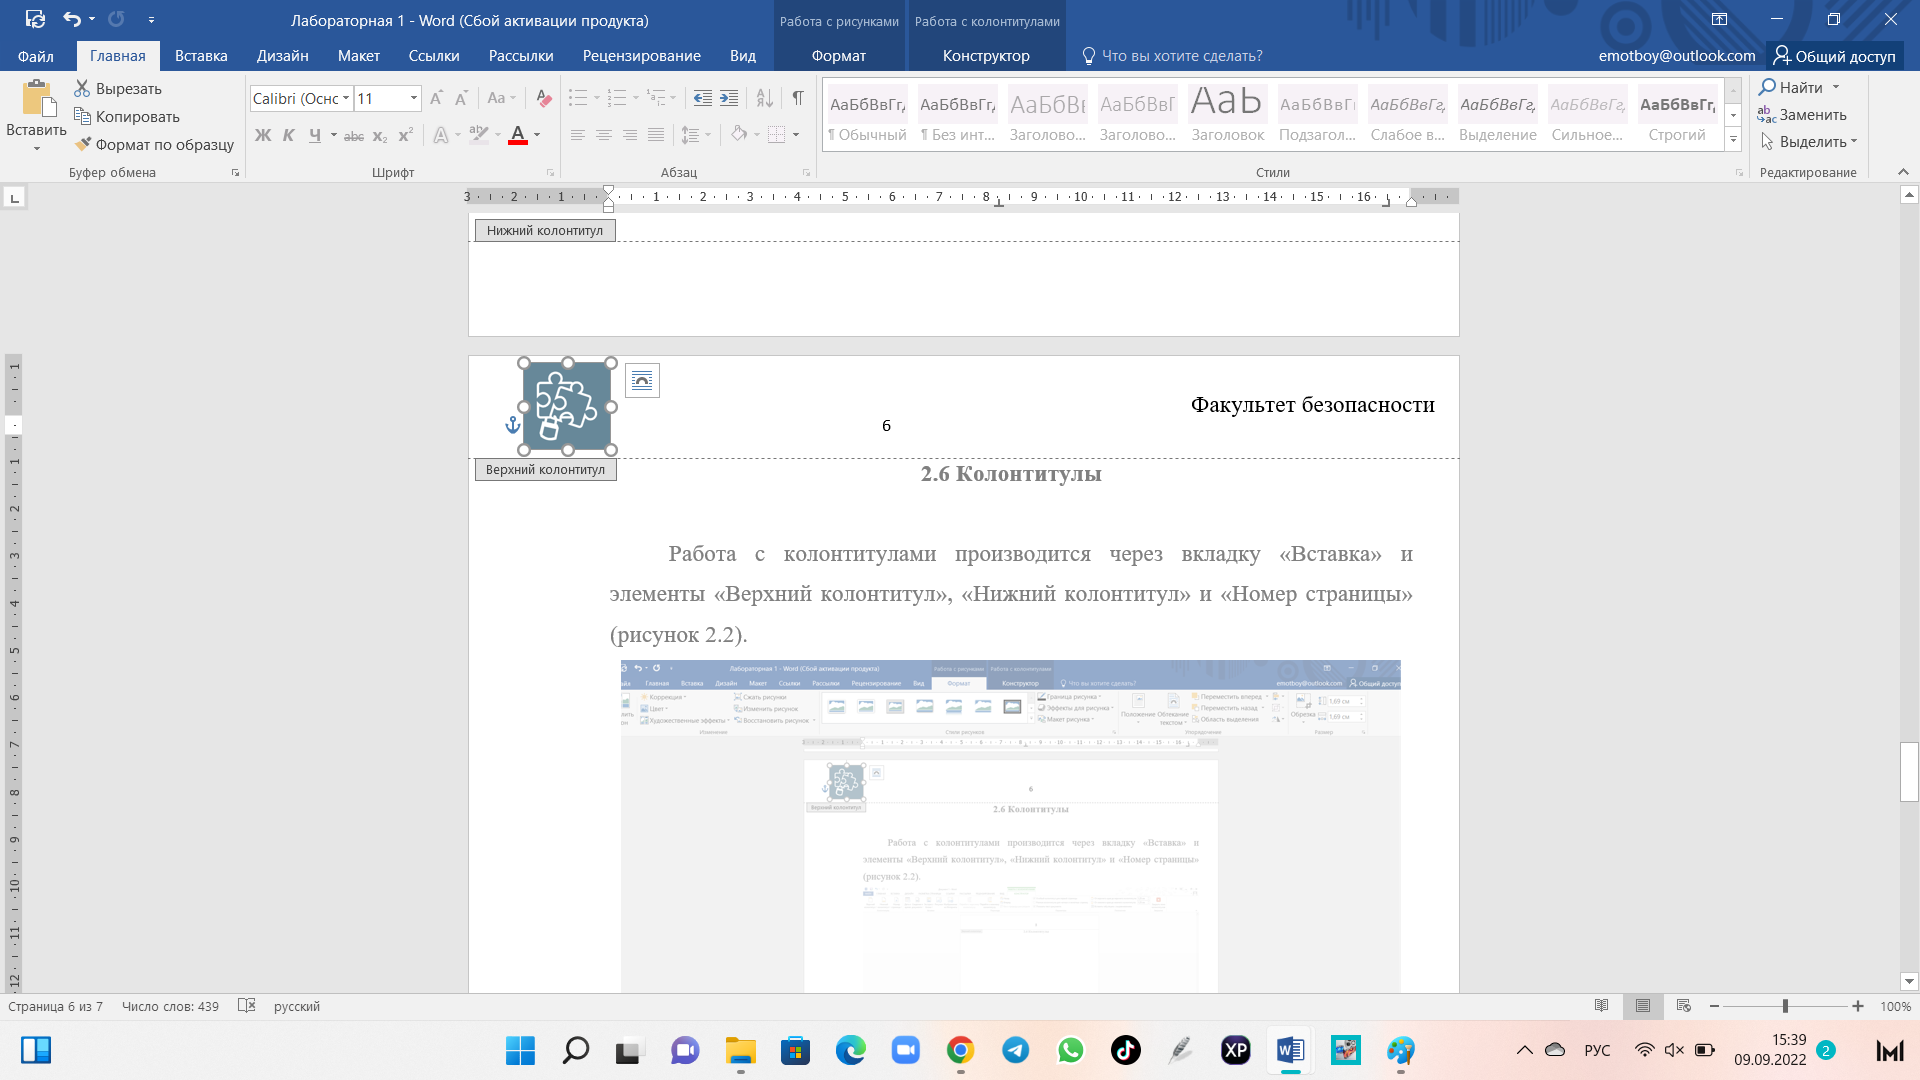Open the change case (Aa) dropdown

pyautogui.click(x=501, y=98)
